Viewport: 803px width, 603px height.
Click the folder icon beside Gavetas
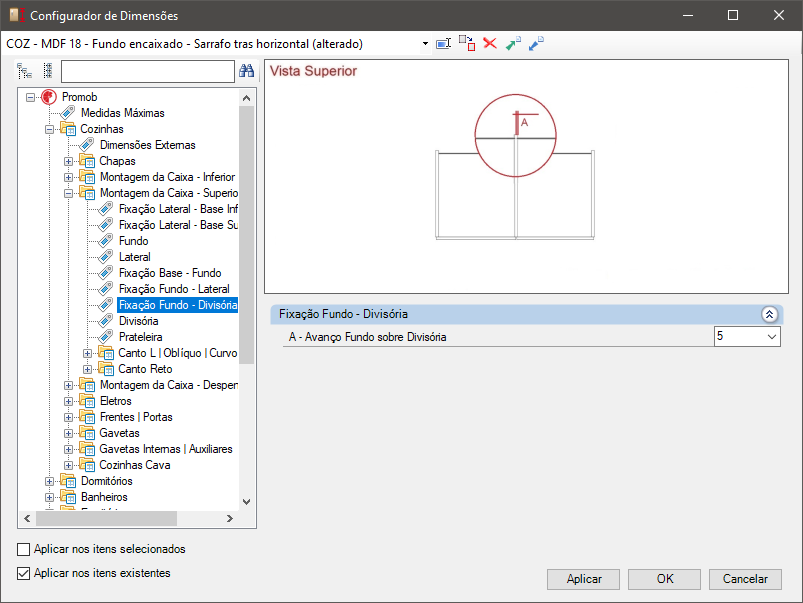(x=87, y=433)
